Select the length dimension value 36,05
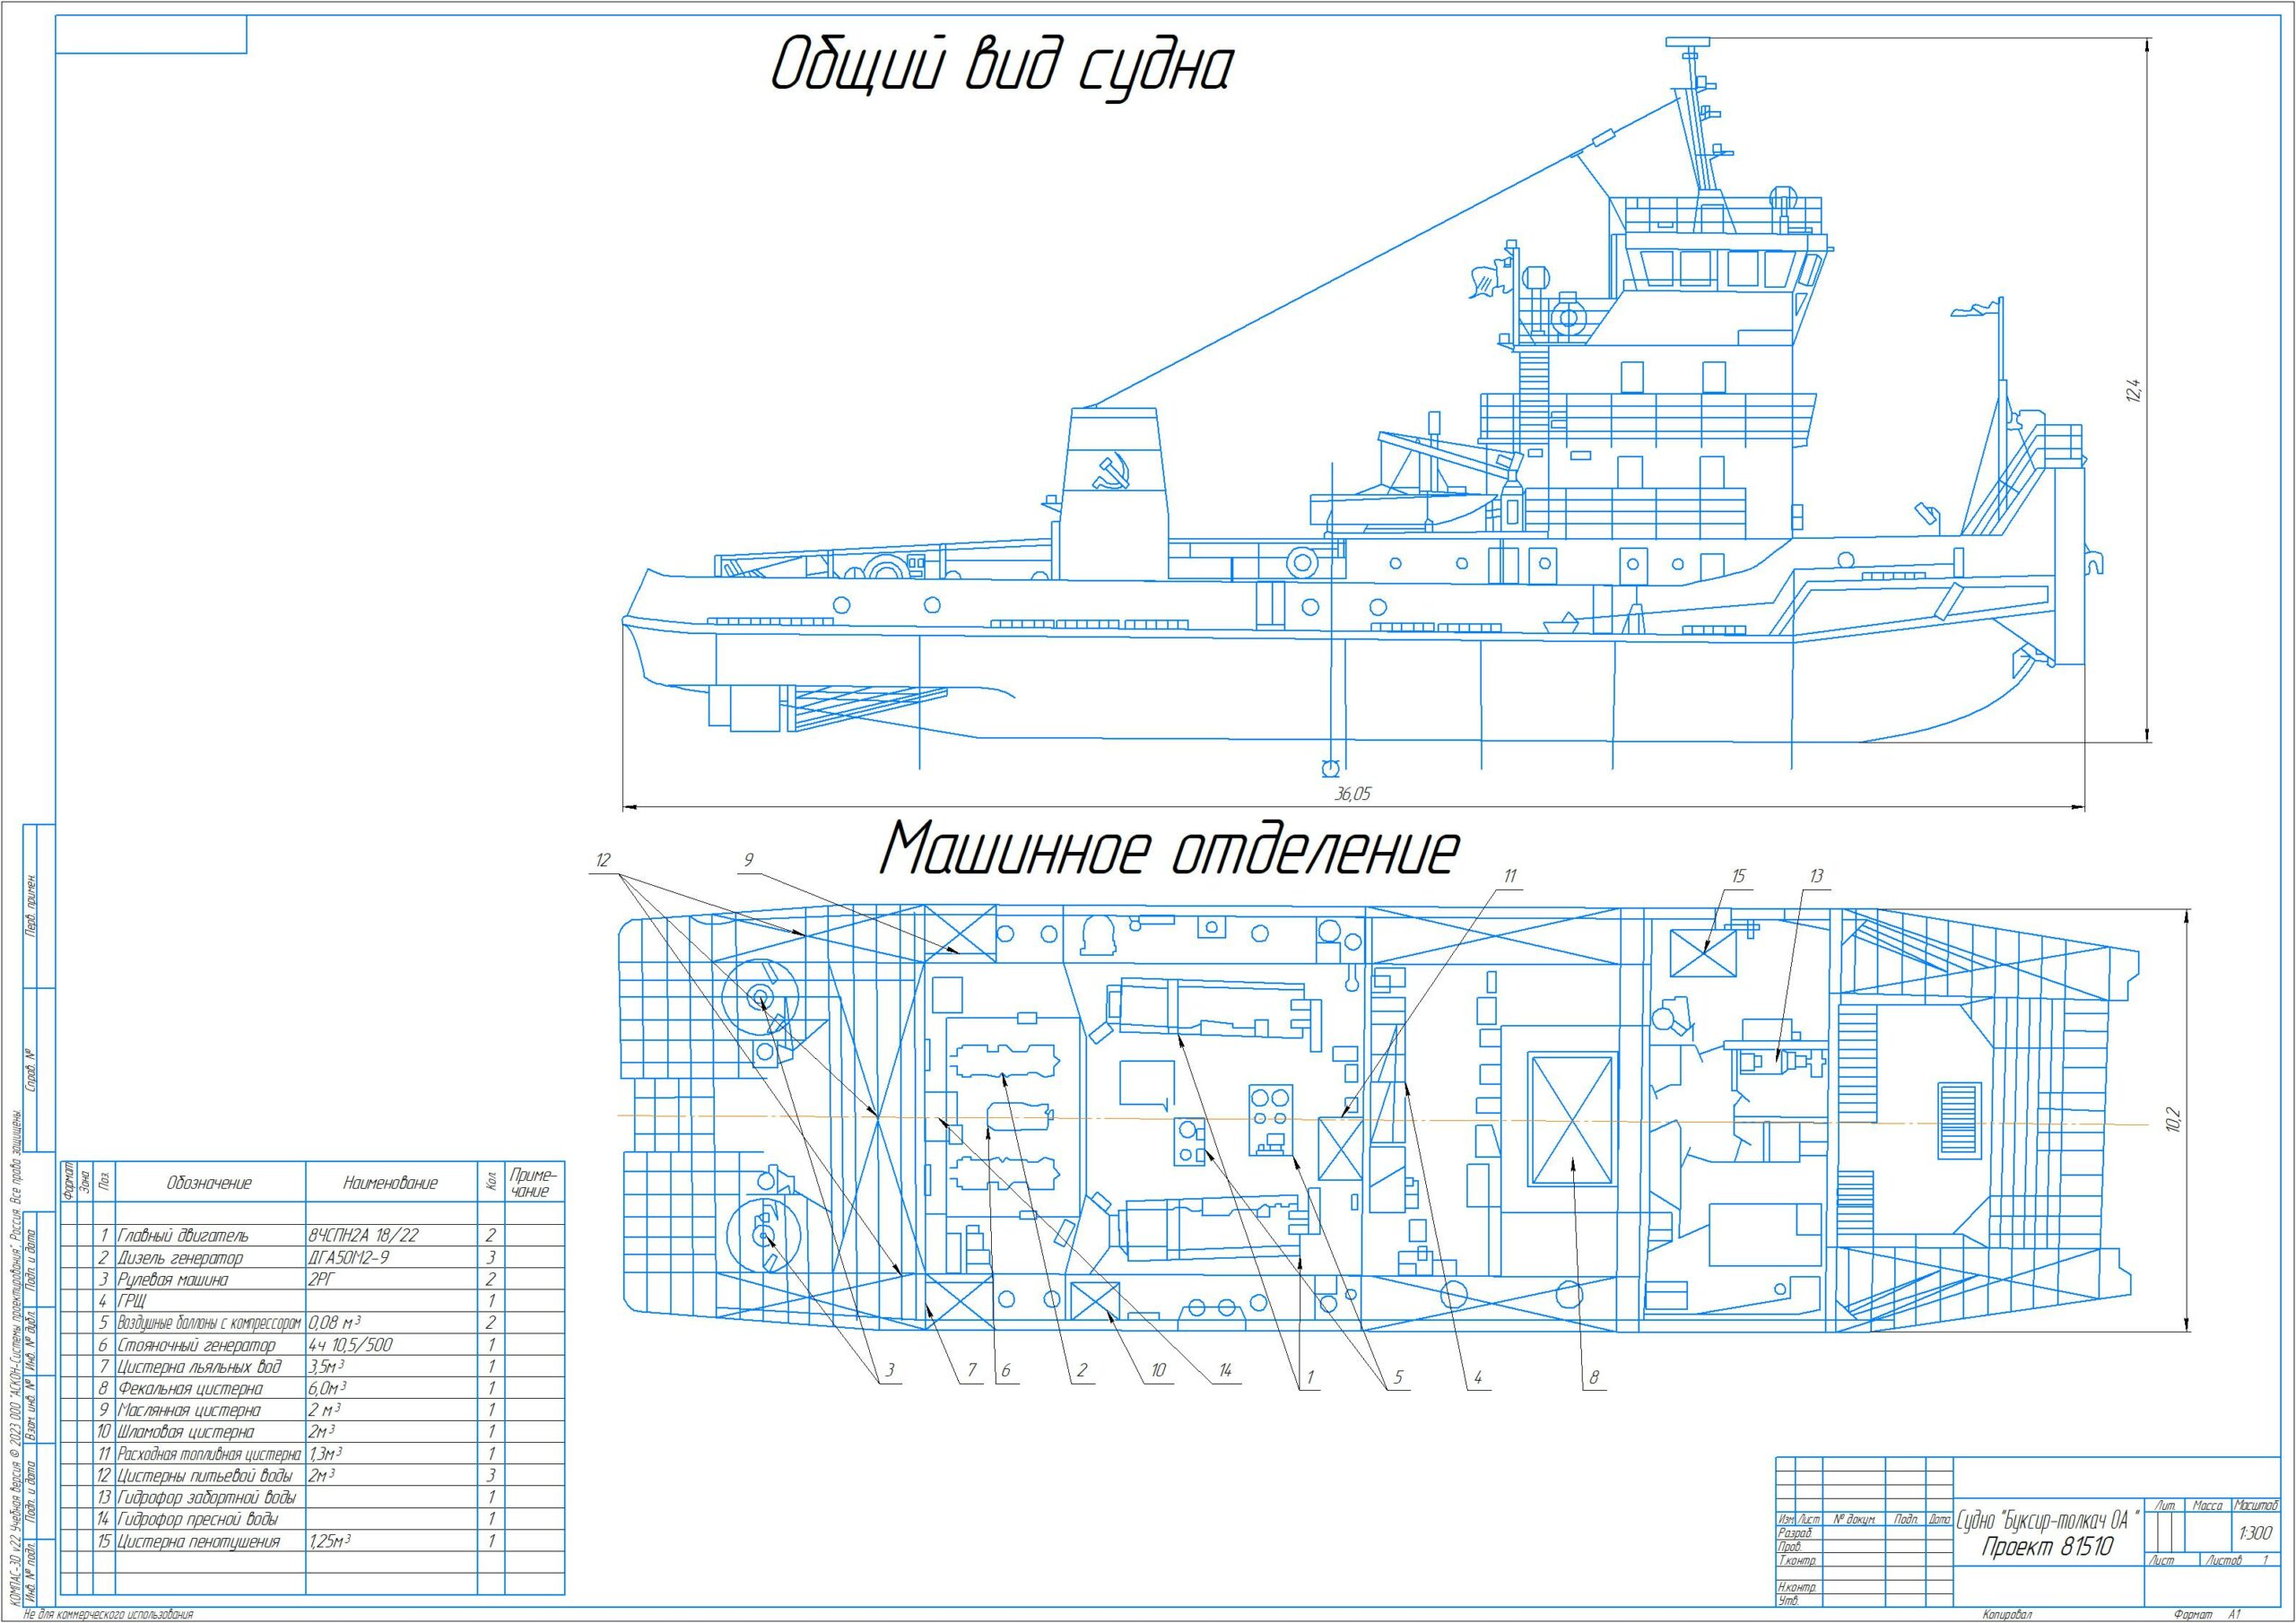 1353,794
